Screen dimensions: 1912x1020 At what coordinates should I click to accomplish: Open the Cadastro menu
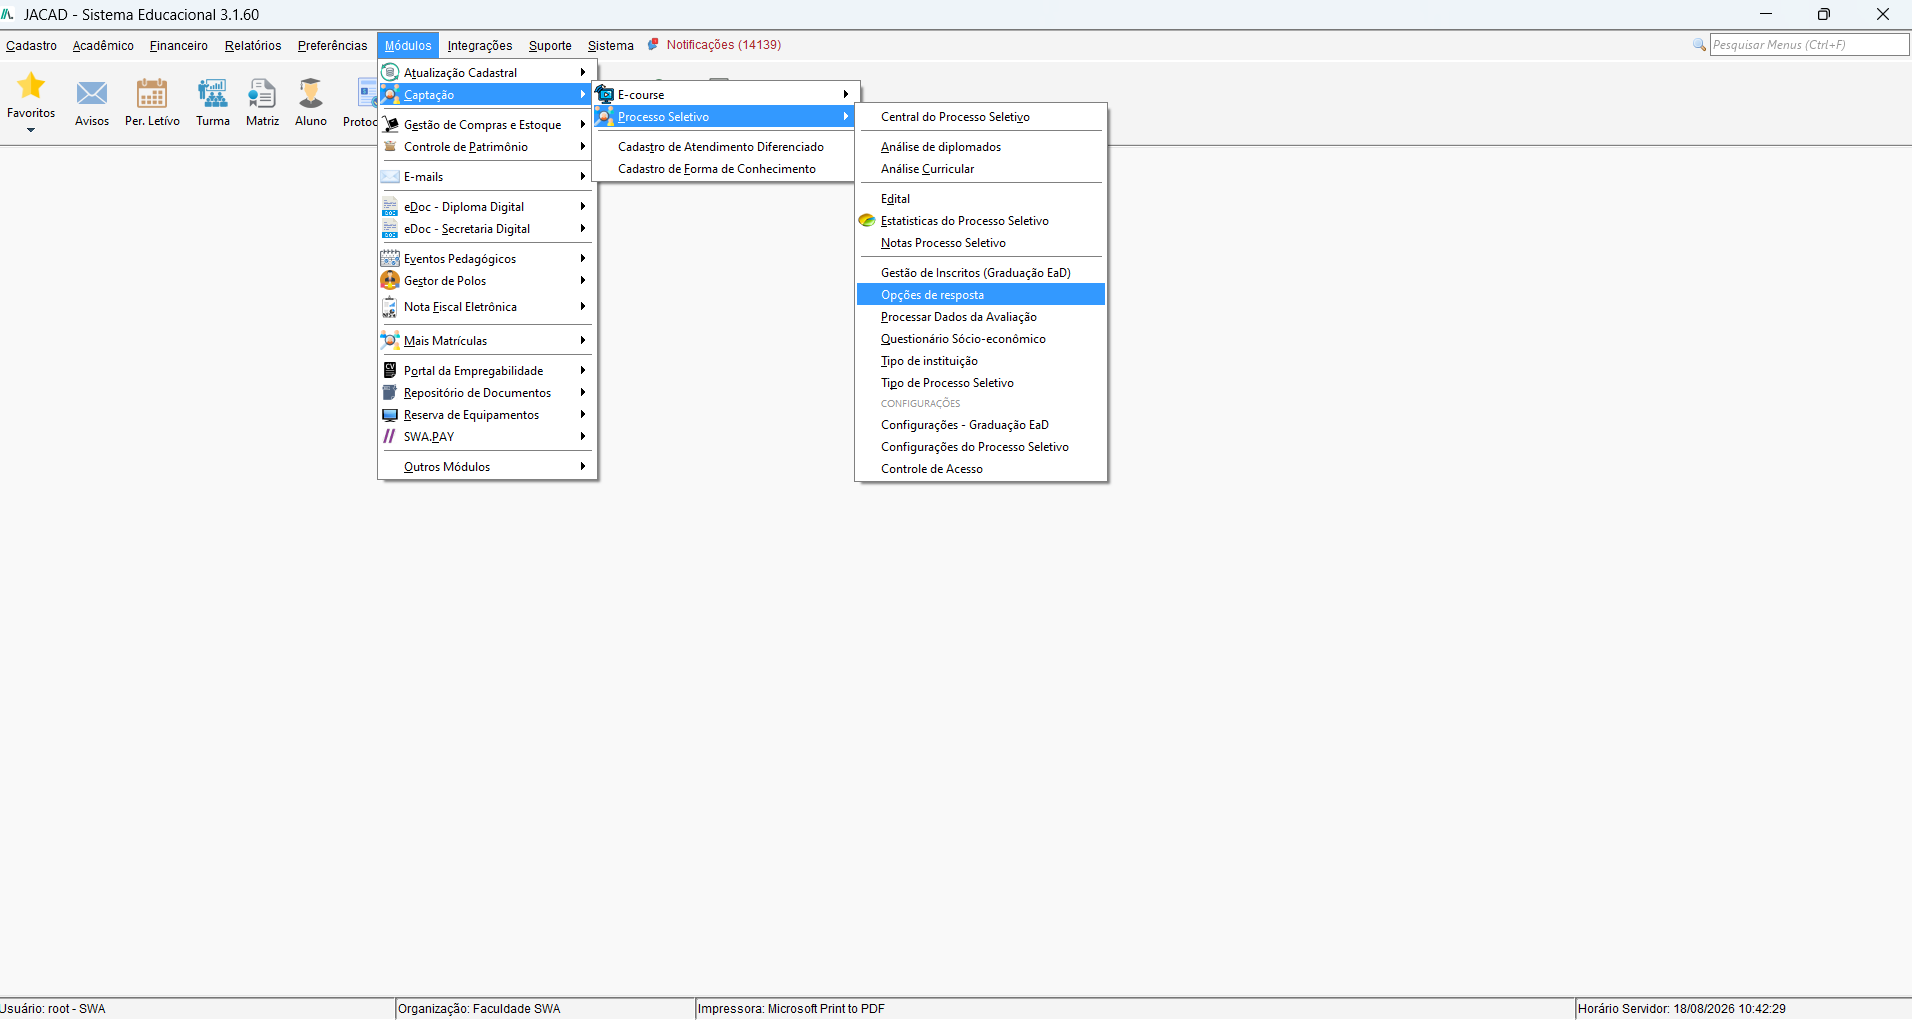tap(31, 45)
